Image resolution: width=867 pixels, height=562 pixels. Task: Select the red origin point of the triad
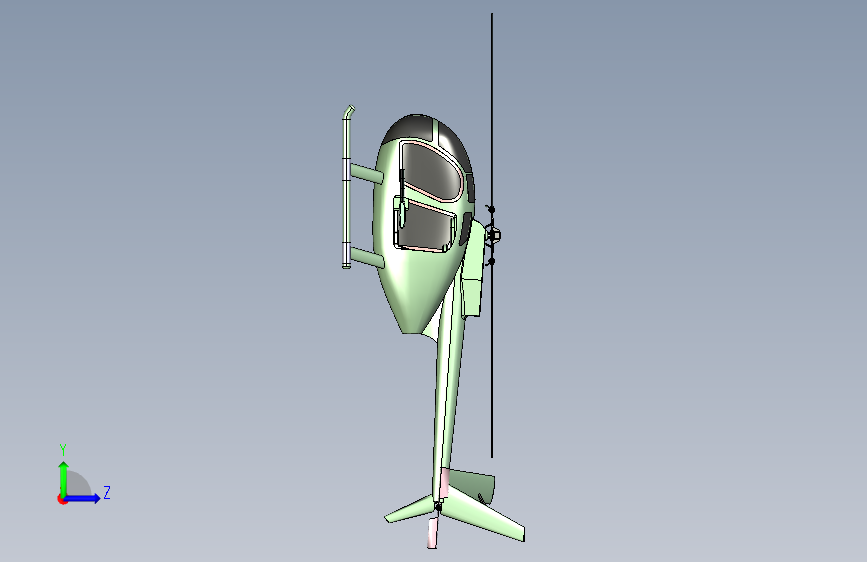(x=62, y=499)
